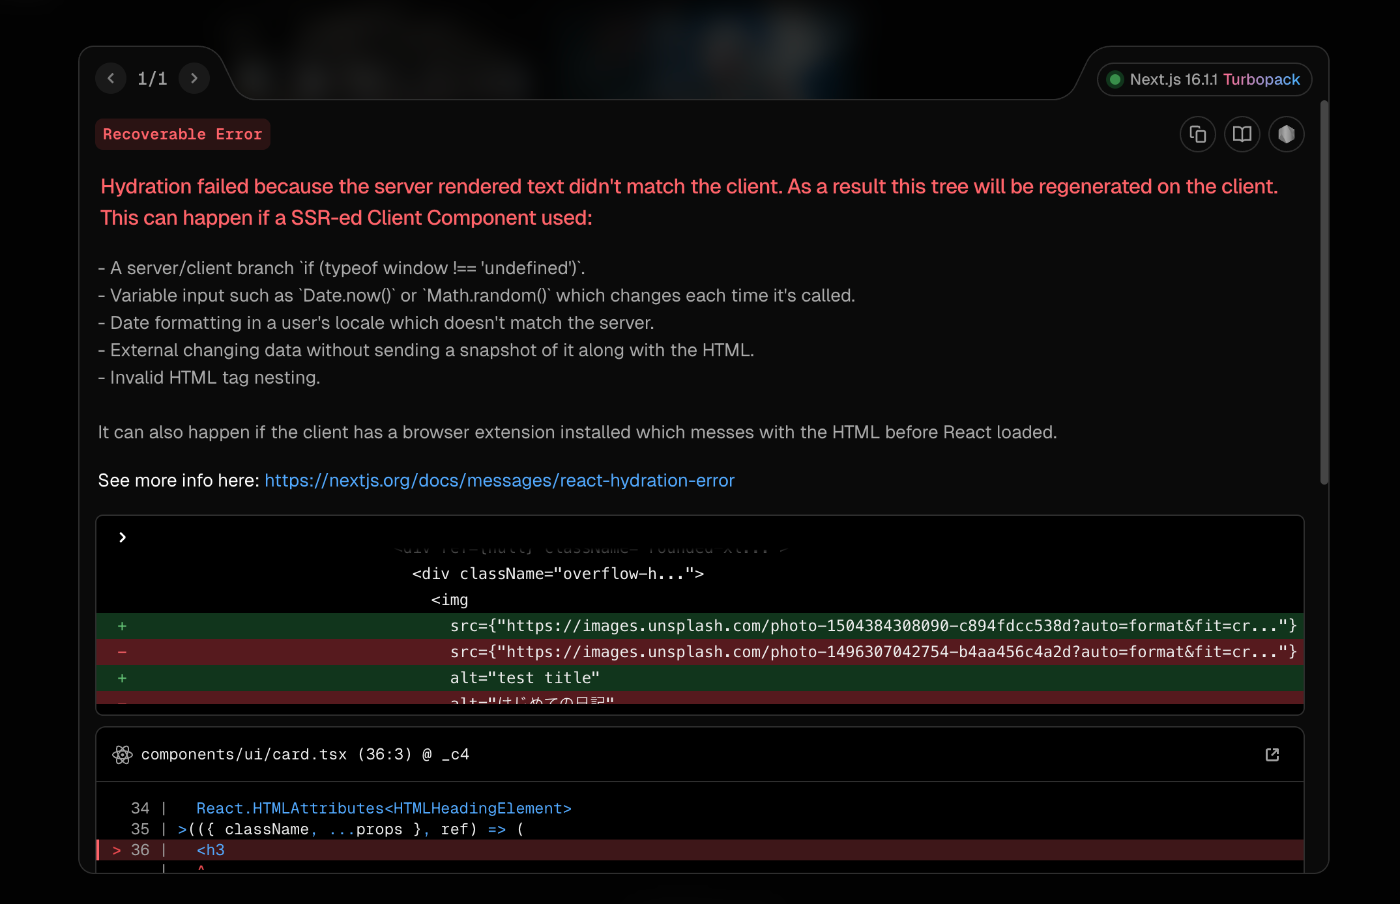The width and height of the screenshot is (1400, 904).
Task: Click browser extension explanation sentence
Action: coord(577,432)
